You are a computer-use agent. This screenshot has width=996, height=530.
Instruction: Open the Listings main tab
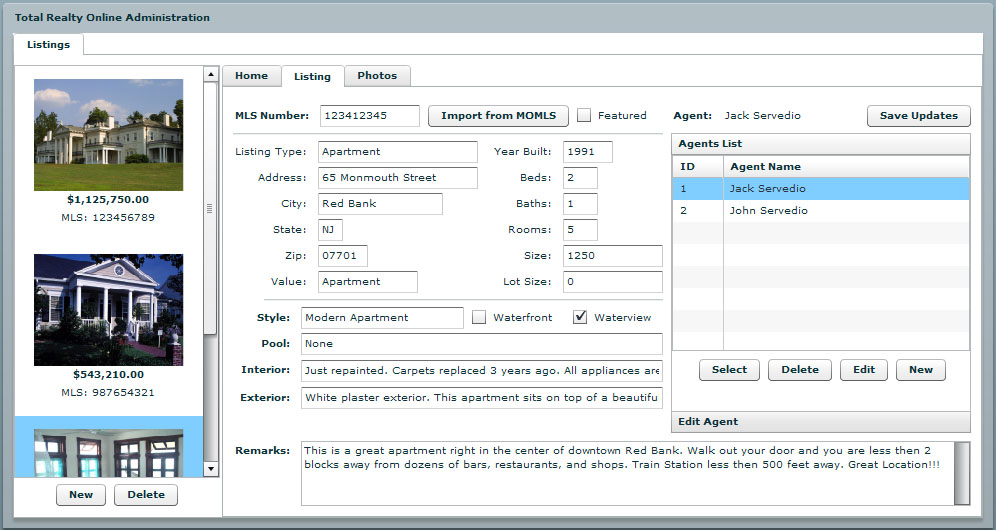(x=48, y=44)
